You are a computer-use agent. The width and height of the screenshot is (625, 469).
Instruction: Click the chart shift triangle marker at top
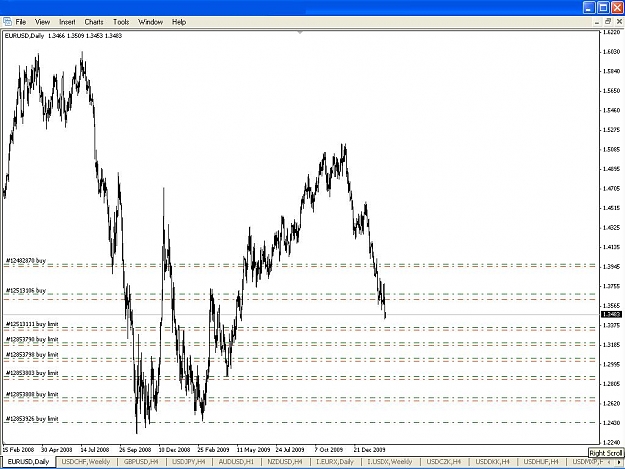[x=300, y=33]
